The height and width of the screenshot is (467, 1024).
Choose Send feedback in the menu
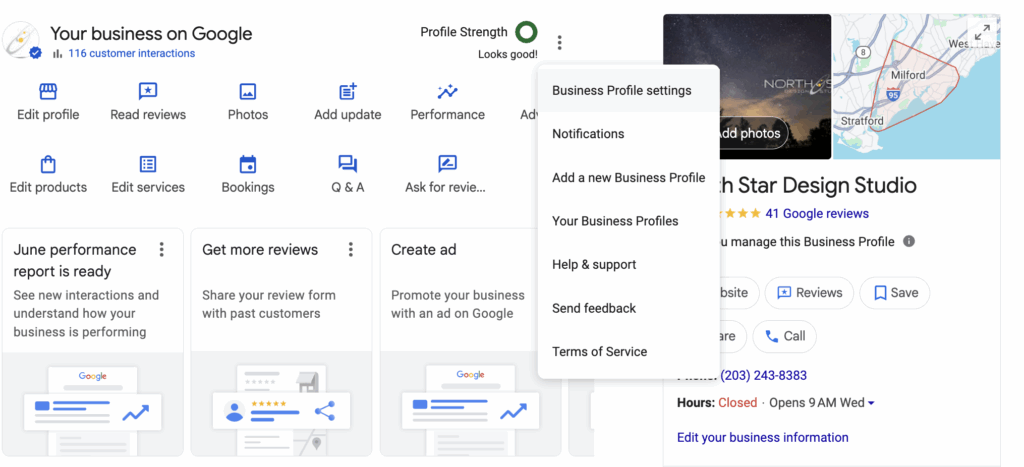coord(628,308)
